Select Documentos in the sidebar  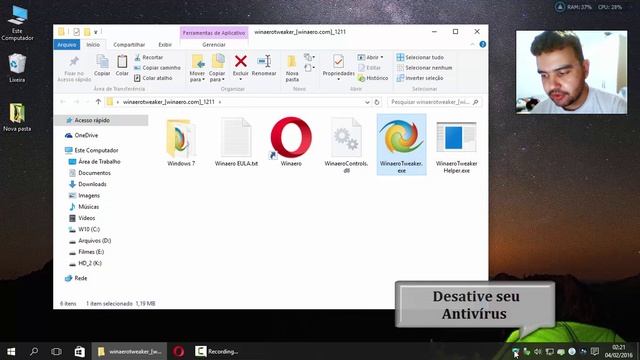90,173
